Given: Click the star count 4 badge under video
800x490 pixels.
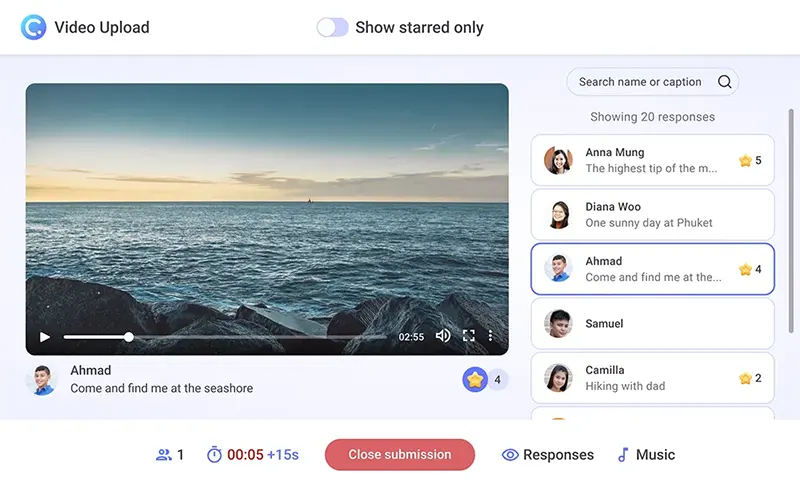Looking at the screenshot, I should pos(497,380).
